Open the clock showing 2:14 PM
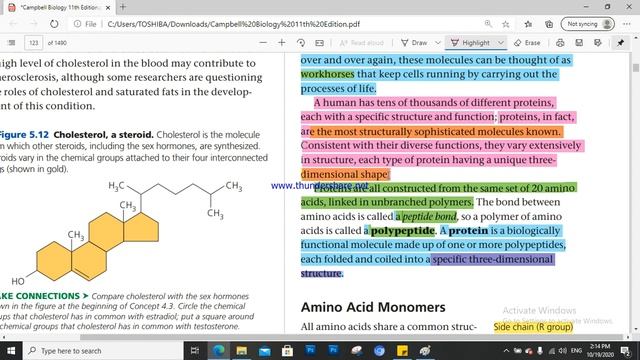Screen dimensions: 640x360 pos(600,351)
